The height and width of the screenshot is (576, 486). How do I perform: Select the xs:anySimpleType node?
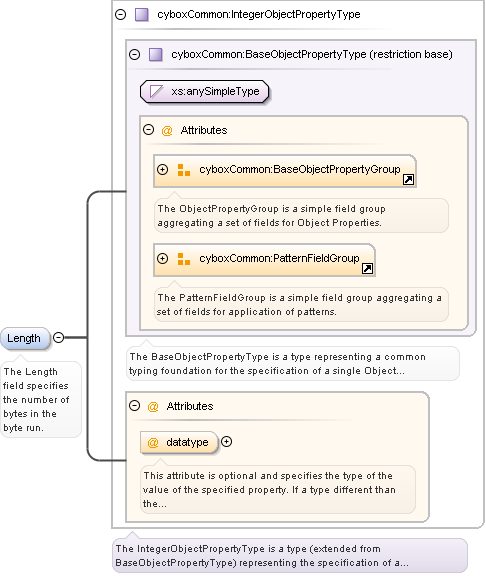pos(205,91)
